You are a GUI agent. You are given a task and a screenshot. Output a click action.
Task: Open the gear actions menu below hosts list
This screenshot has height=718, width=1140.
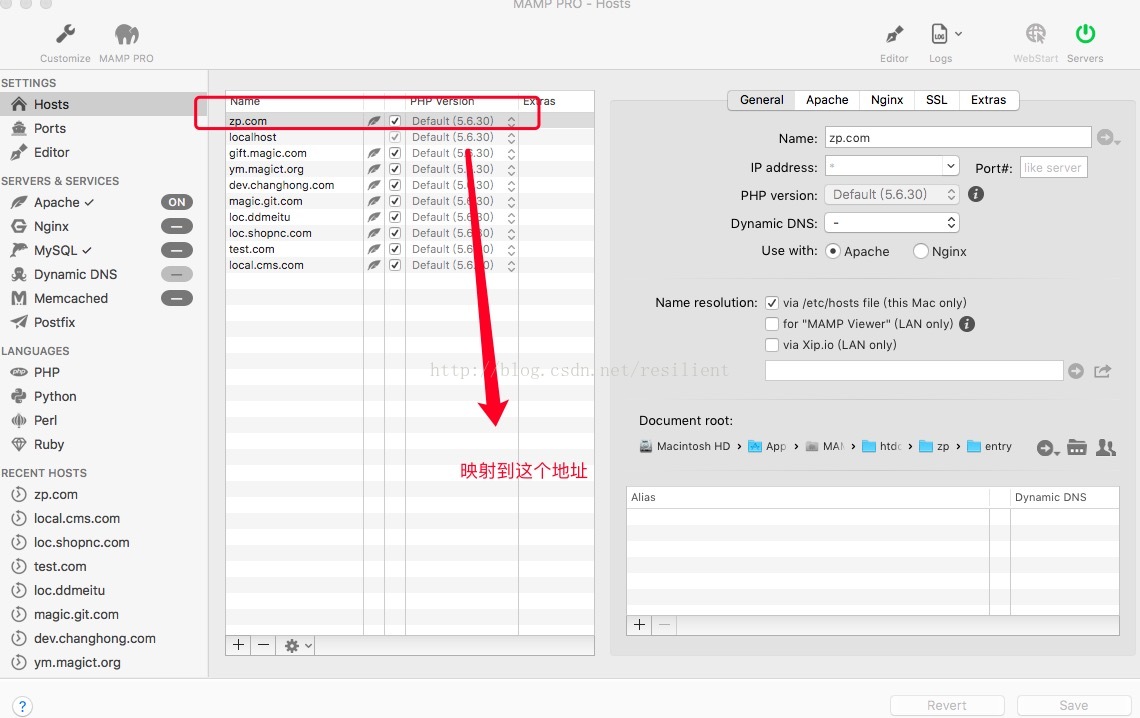[x=296, y=645]
